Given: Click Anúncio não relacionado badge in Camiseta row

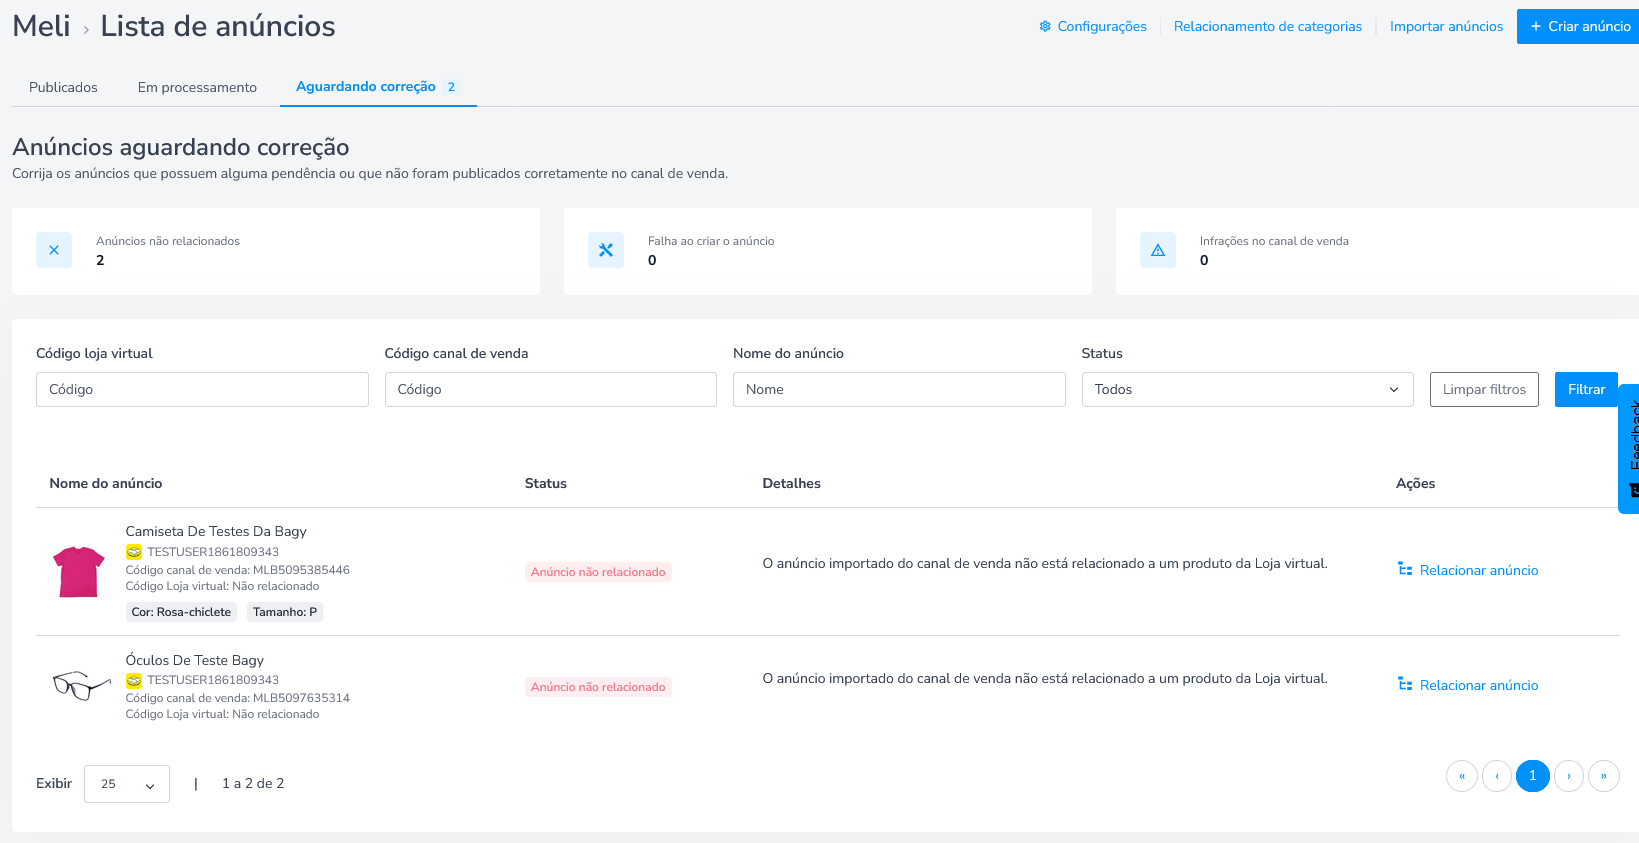Looking at the screenshot, I should click(x=598, y=572).
